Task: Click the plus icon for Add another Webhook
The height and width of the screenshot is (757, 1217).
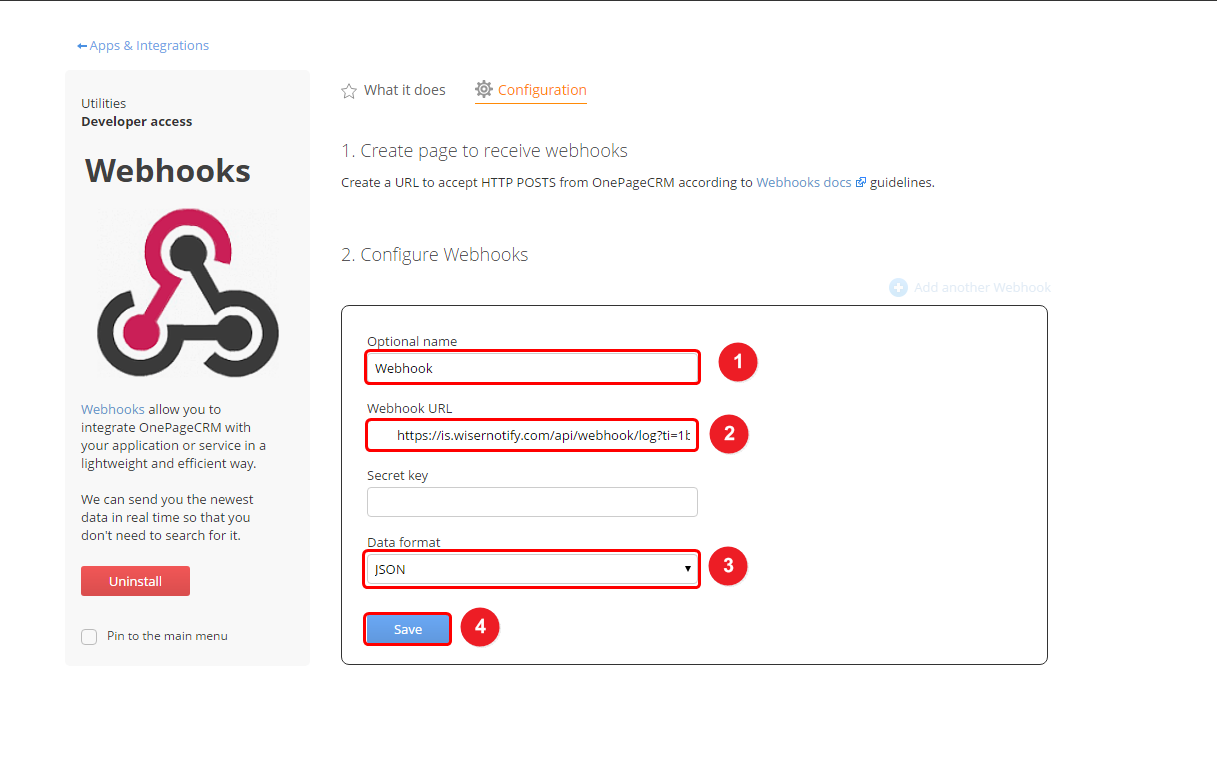Action: pyautogui.click(x=898, y=287)
